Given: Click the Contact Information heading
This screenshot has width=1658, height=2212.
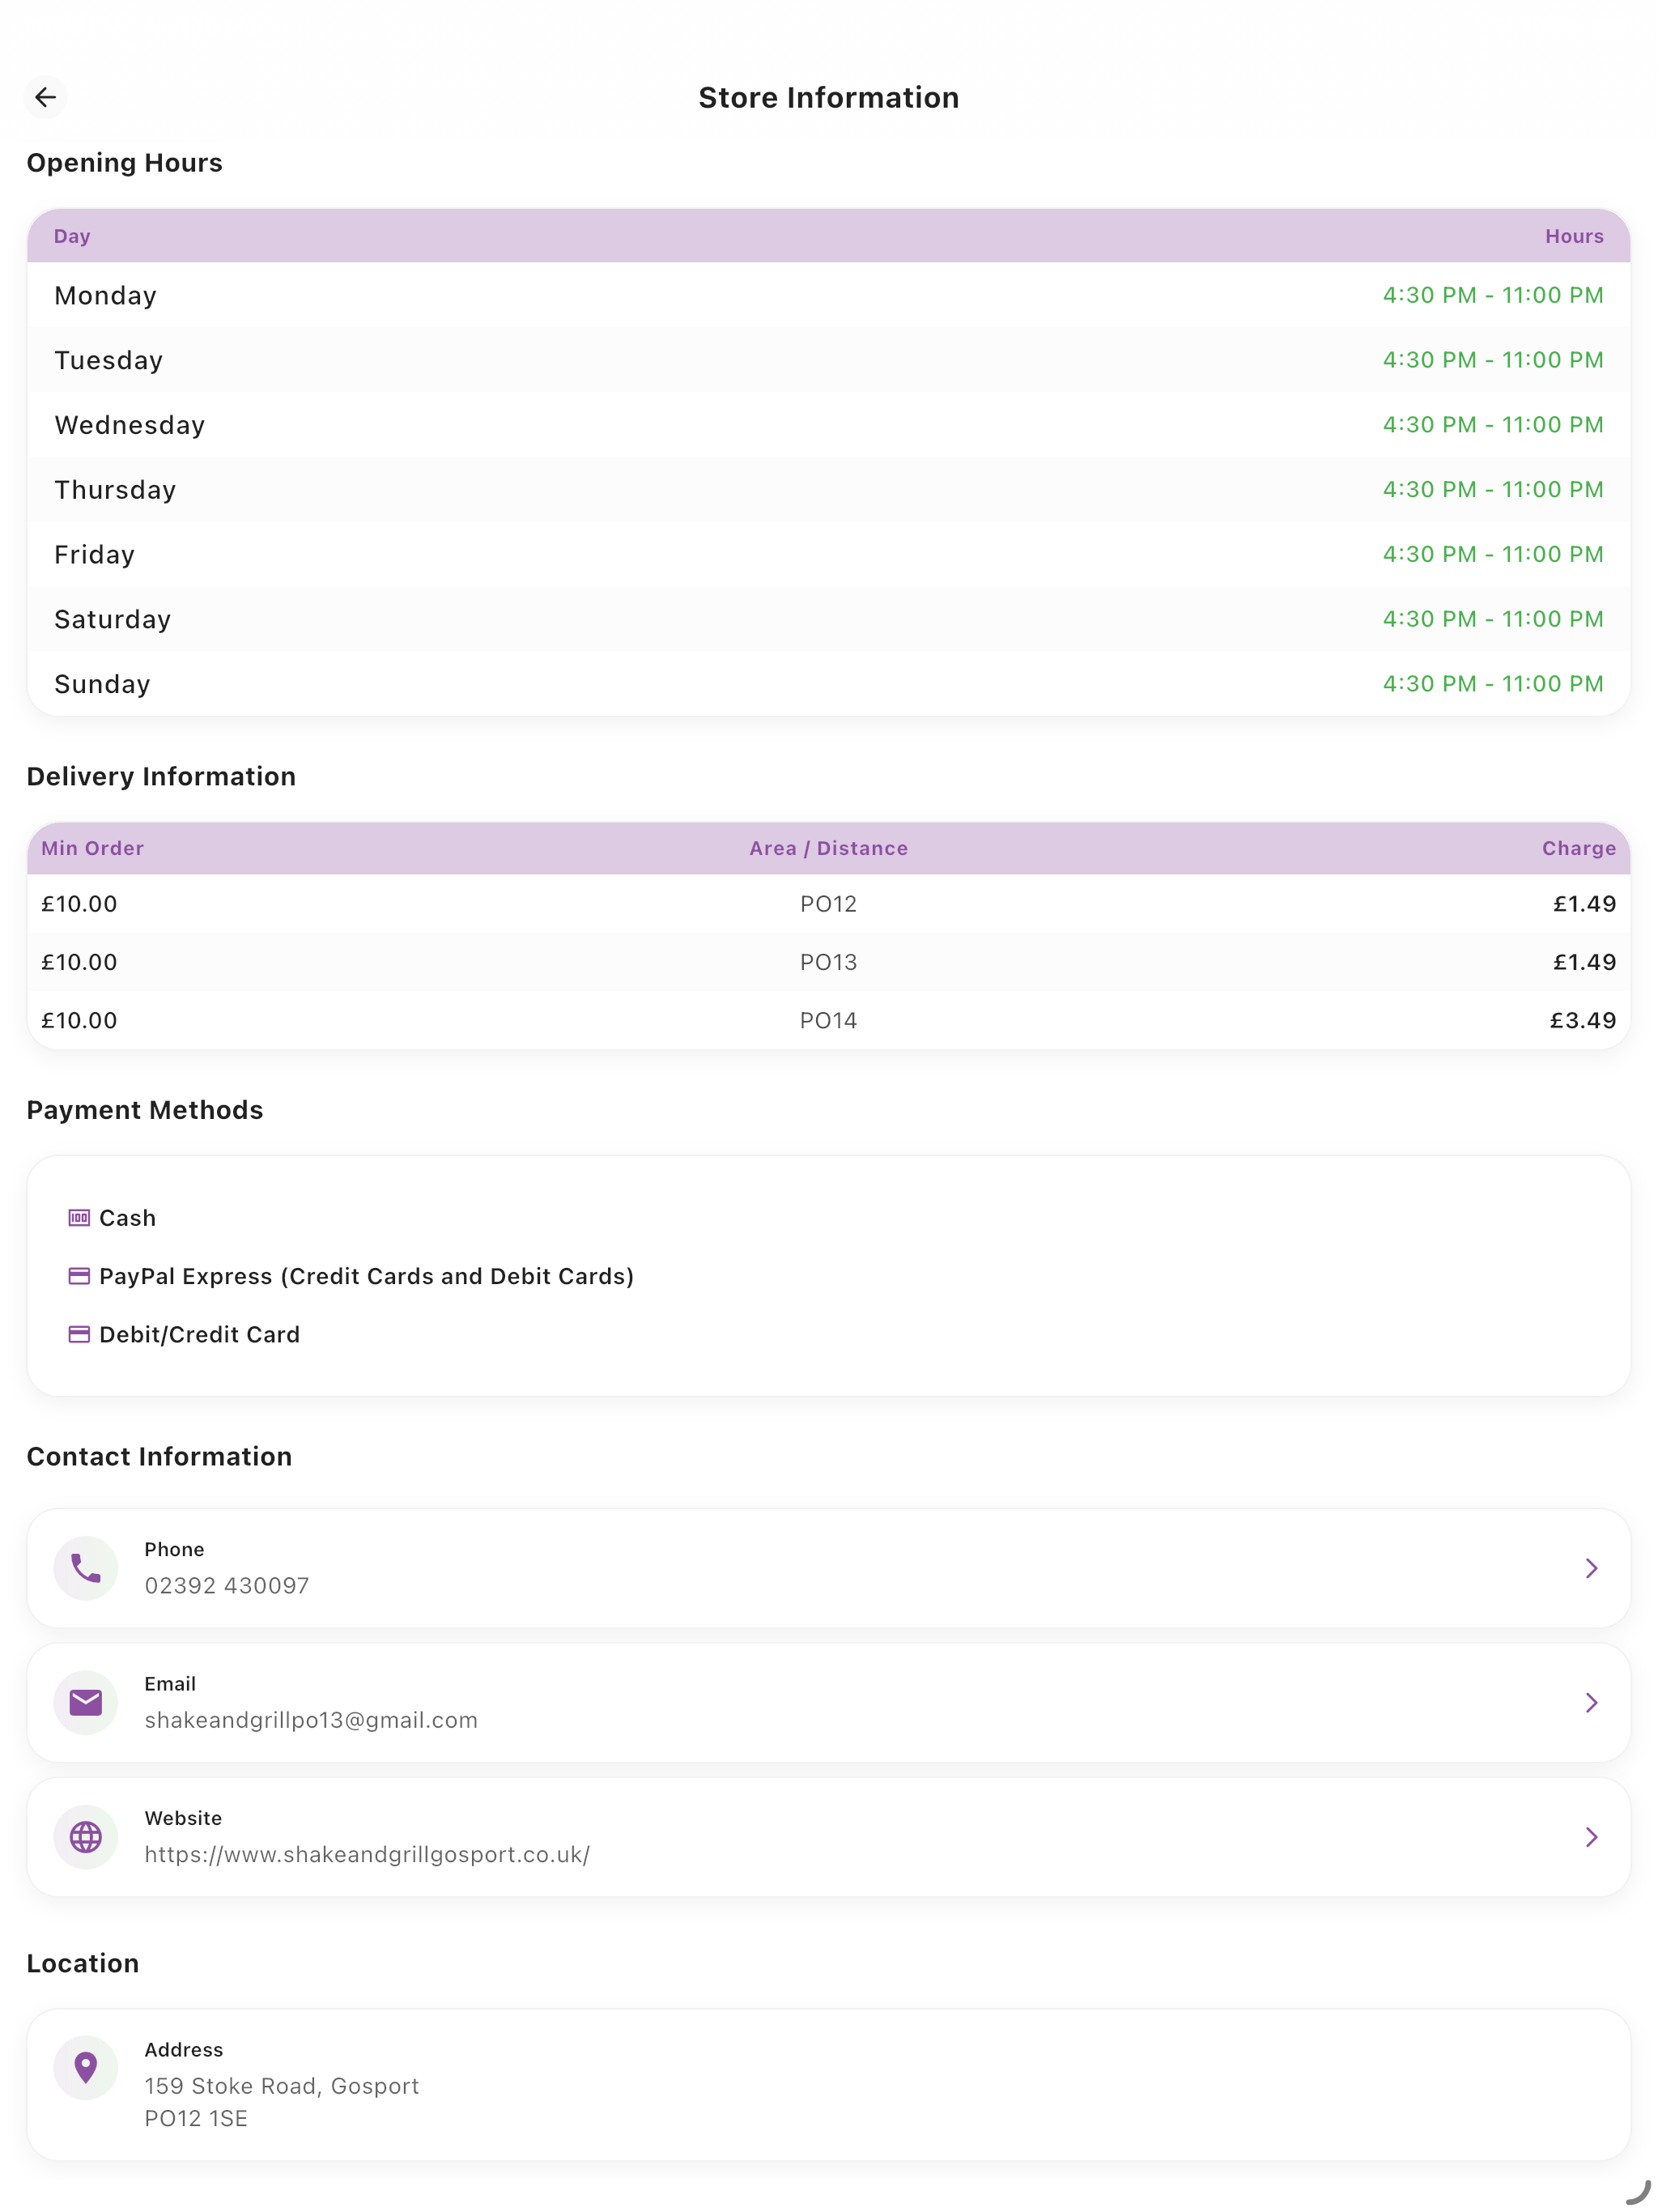Looking at the screenshot, I should tap(159, 1456).
